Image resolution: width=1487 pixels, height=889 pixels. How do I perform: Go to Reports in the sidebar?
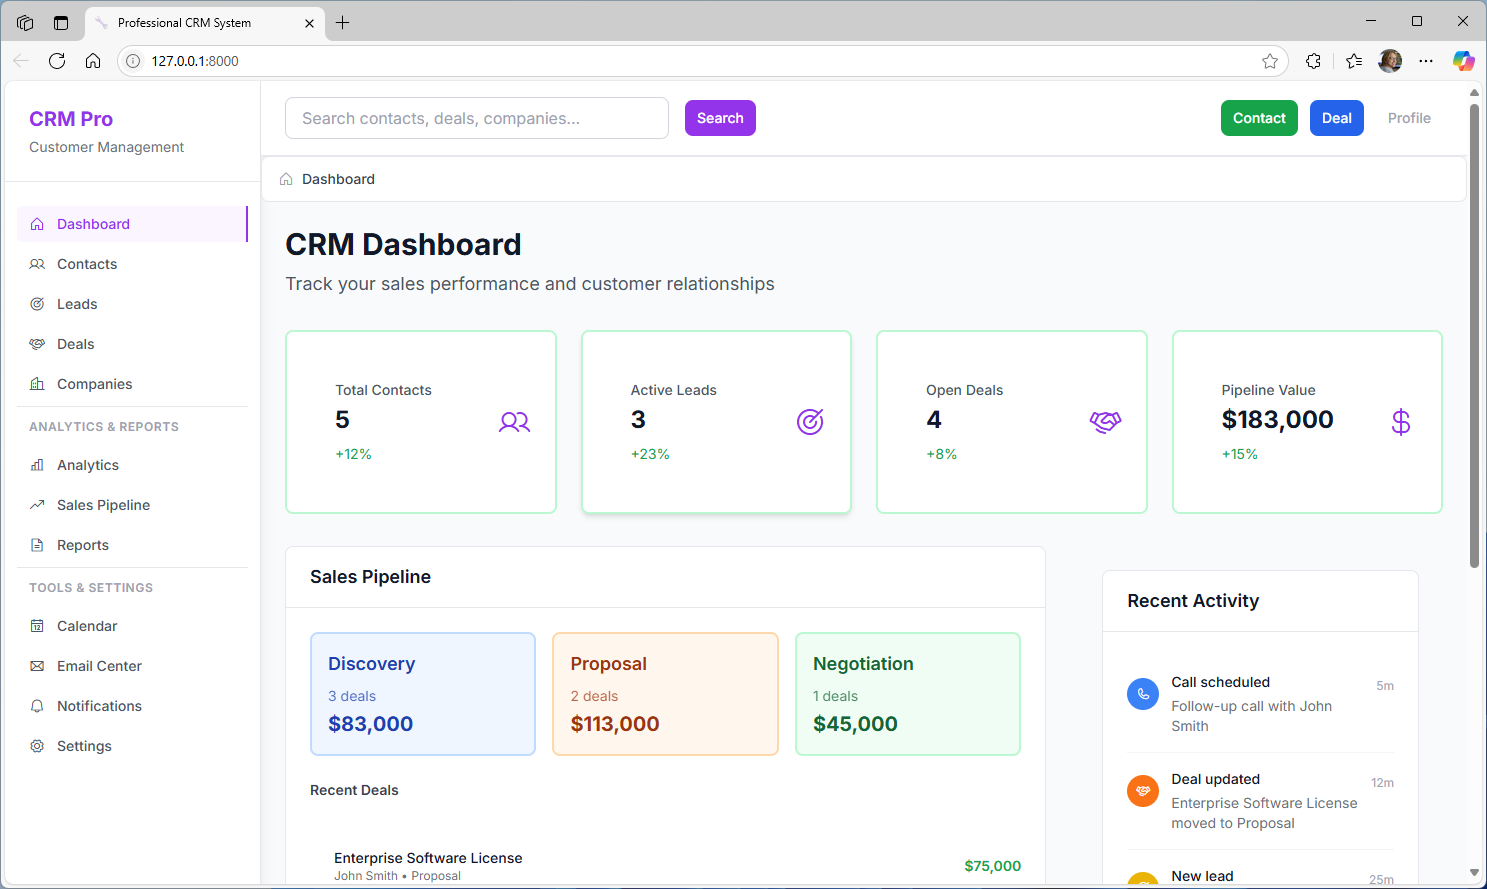point(132,545)
